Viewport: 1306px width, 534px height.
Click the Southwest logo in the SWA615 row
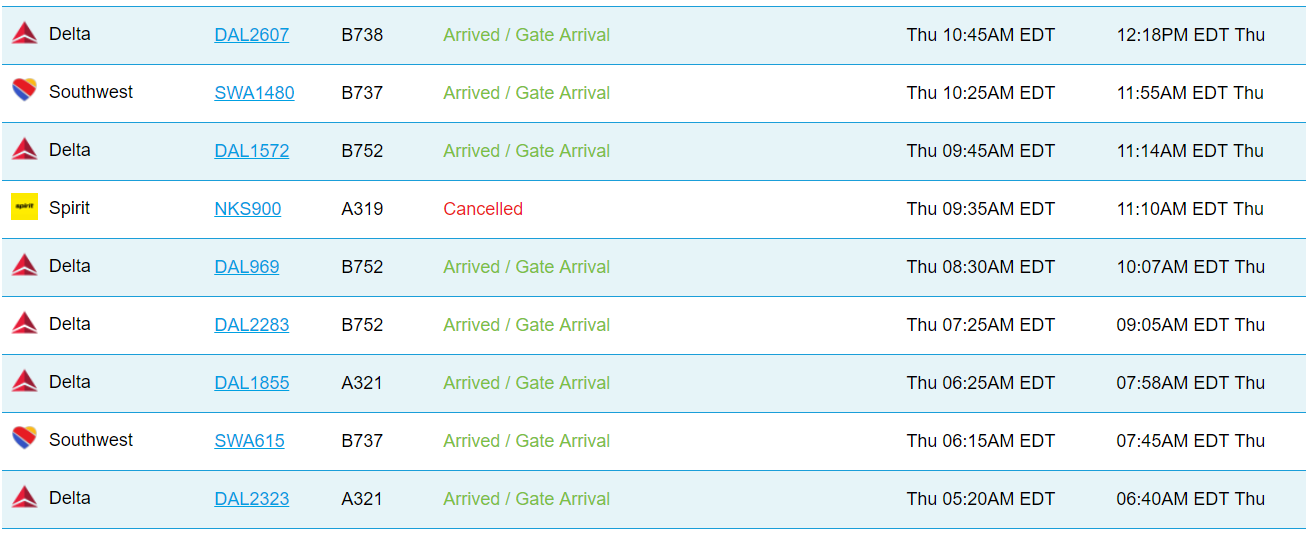point(24,439)
